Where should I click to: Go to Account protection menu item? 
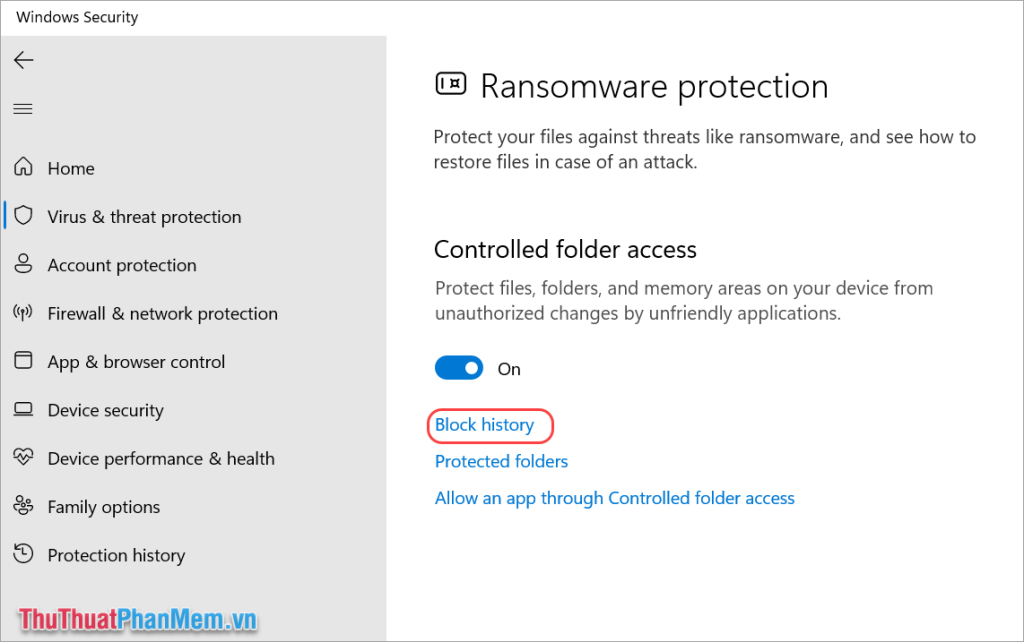tap(122, 265)
